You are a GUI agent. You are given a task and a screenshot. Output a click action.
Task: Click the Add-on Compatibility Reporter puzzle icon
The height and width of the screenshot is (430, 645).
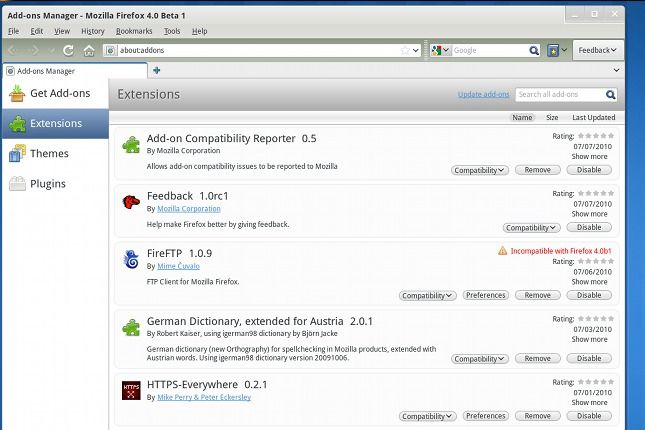pos(131,145)
